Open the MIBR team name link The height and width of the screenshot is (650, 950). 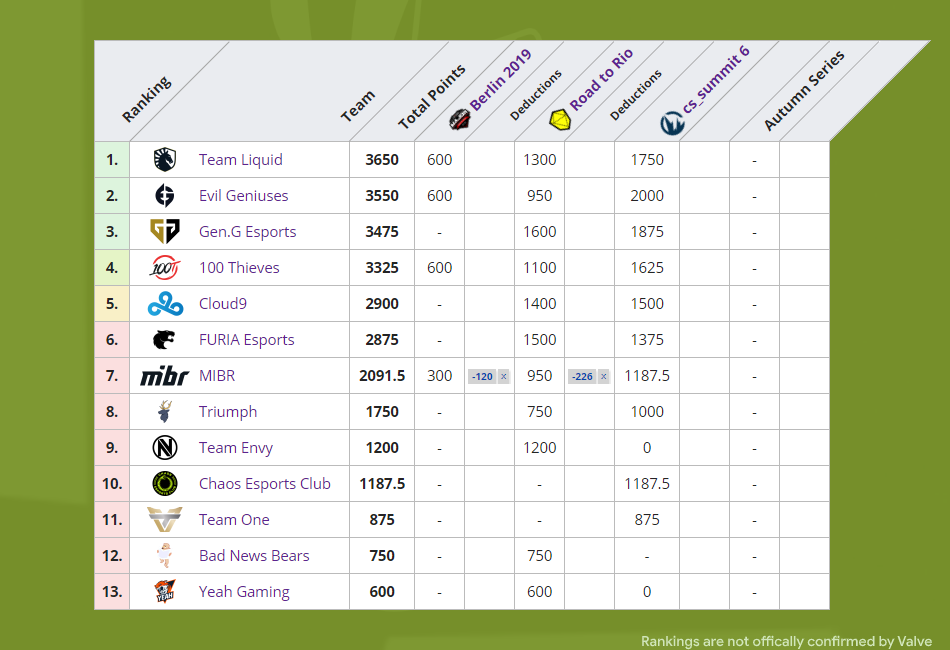click(x=217, y=376)
